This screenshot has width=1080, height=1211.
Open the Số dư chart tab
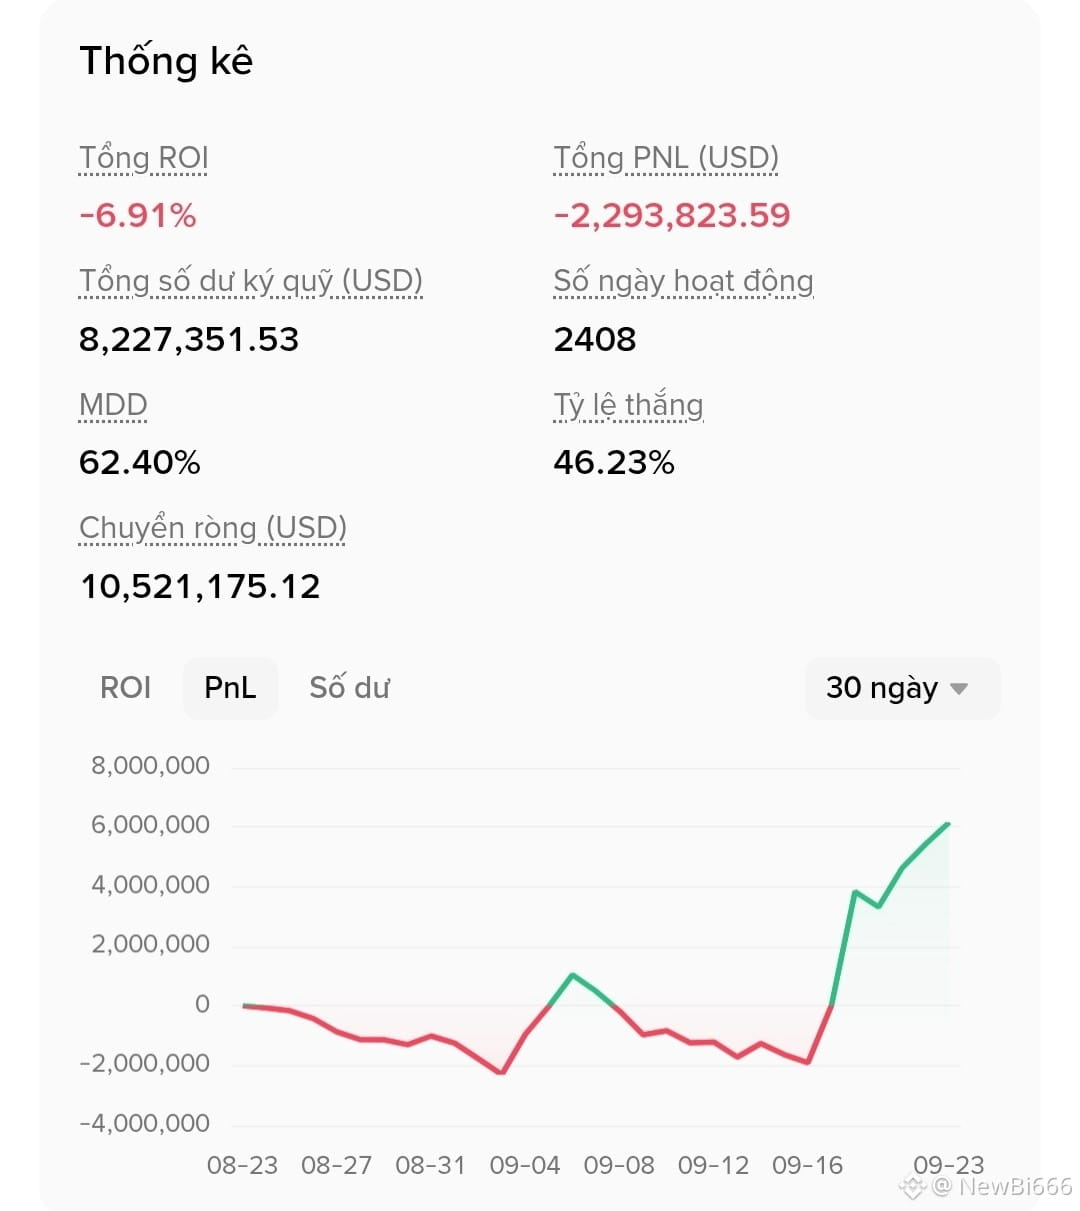click(349, 688)
